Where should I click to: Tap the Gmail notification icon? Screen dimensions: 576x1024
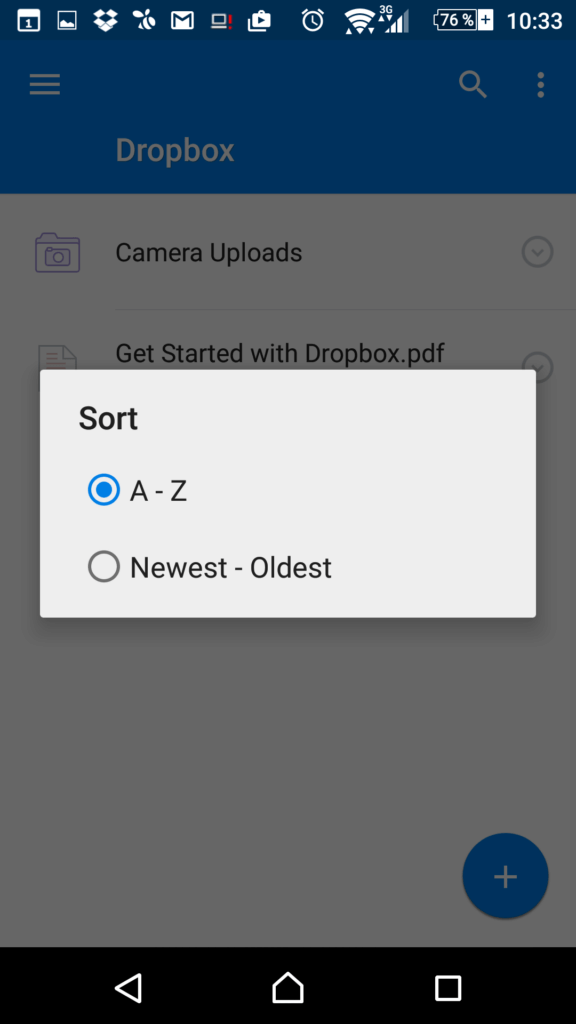[182, 21]
